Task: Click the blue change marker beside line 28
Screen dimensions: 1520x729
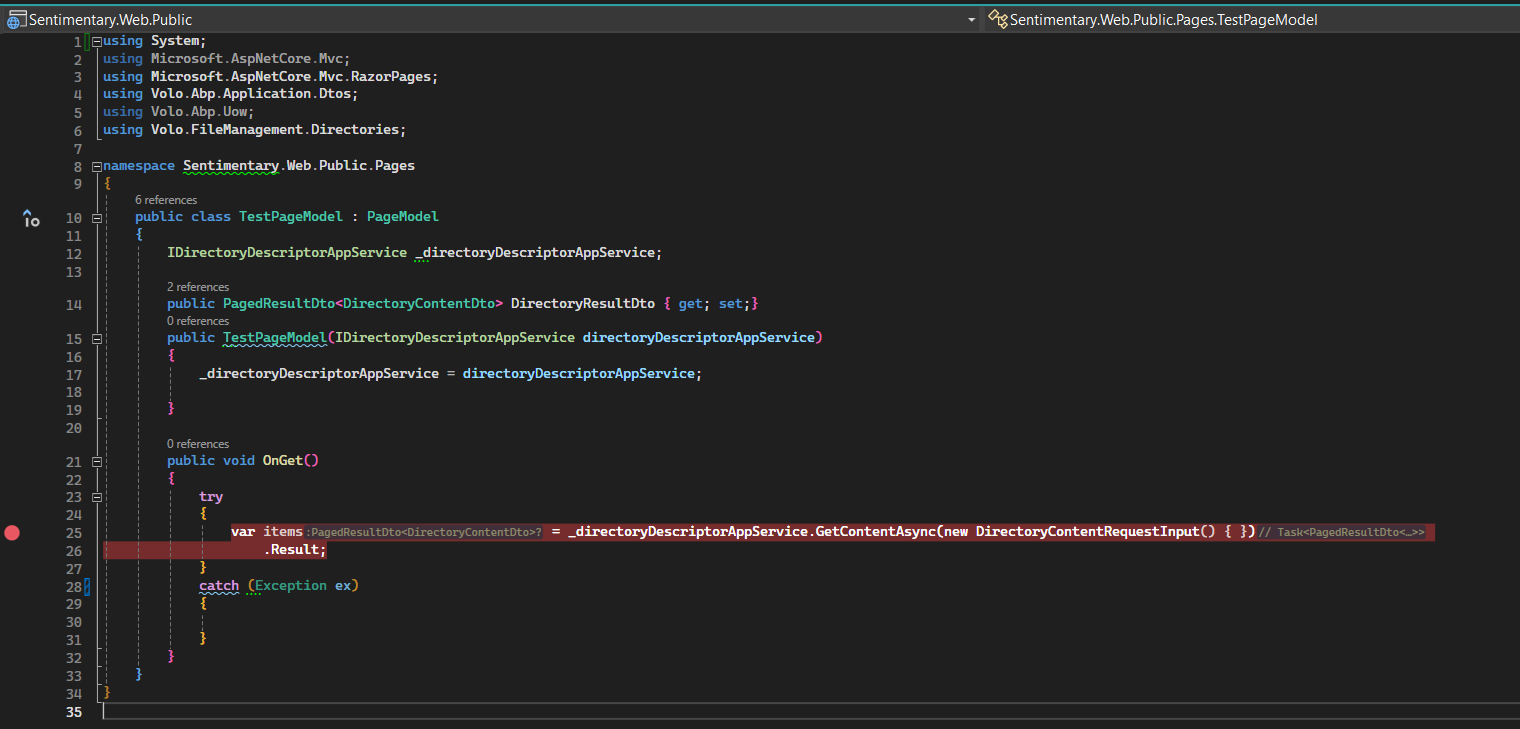Action: click(88, 586)
